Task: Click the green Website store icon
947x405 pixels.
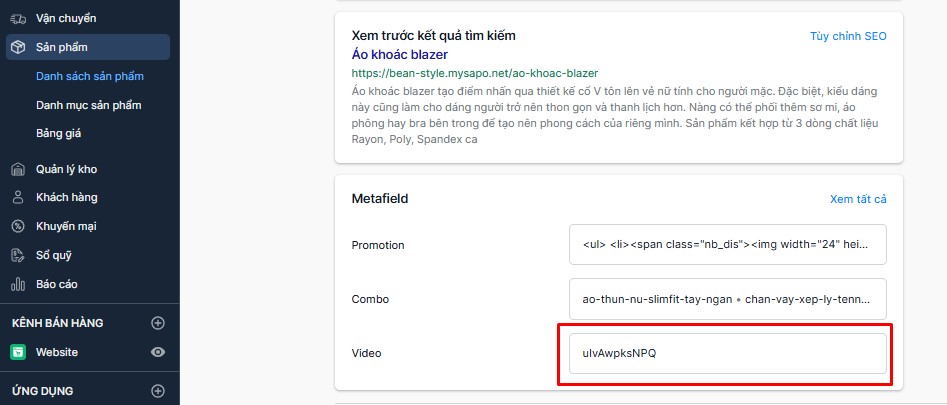Action: tap(18, 352)
